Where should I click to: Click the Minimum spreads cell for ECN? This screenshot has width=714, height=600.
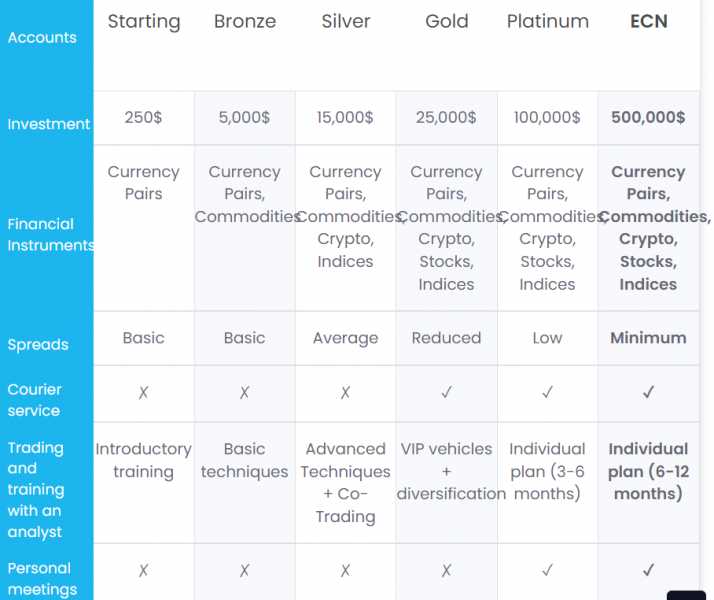click(x=648, y=338)
